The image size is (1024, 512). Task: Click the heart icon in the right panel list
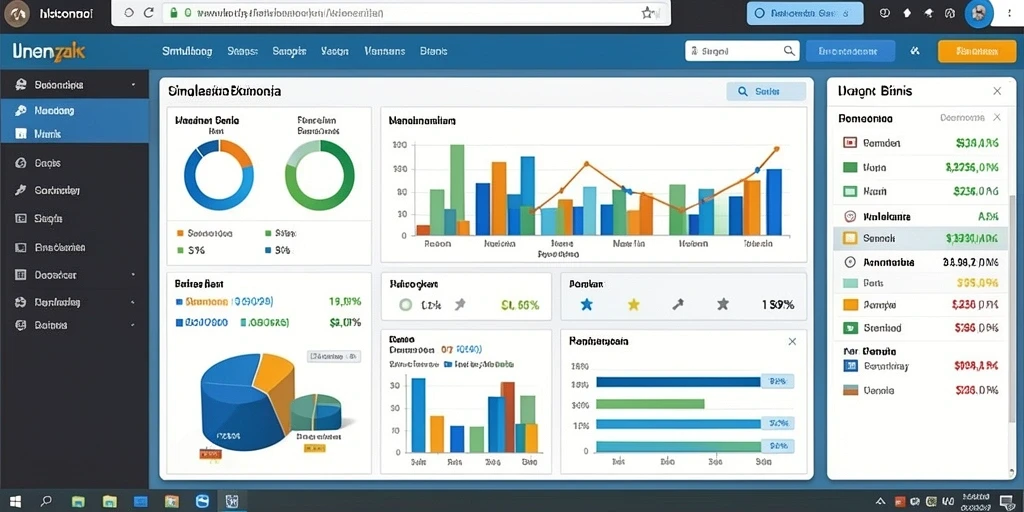pos(850,216)
